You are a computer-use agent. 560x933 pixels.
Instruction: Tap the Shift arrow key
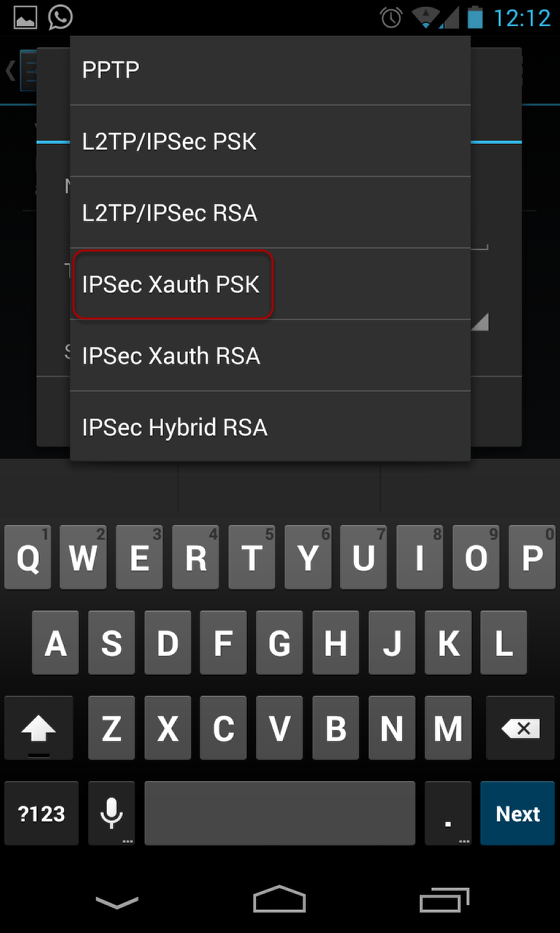[39, 728]
